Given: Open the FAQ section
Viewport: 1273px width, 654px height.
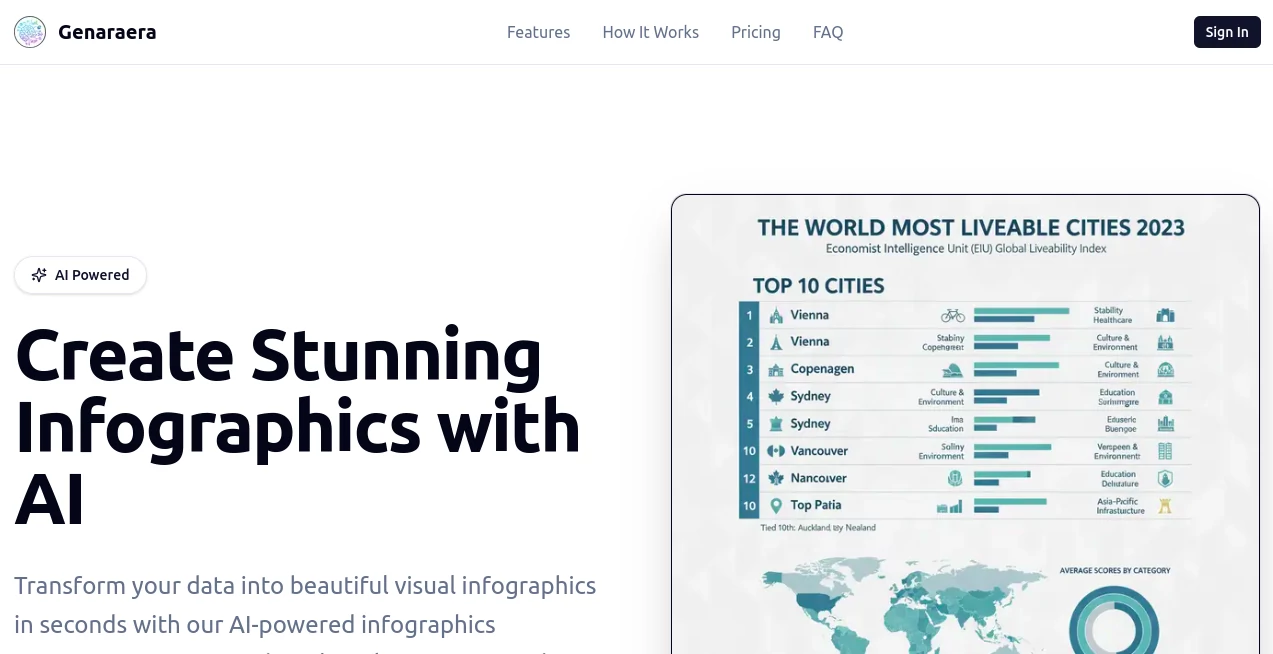Looking at the screenshot, I should coord(828,32).
